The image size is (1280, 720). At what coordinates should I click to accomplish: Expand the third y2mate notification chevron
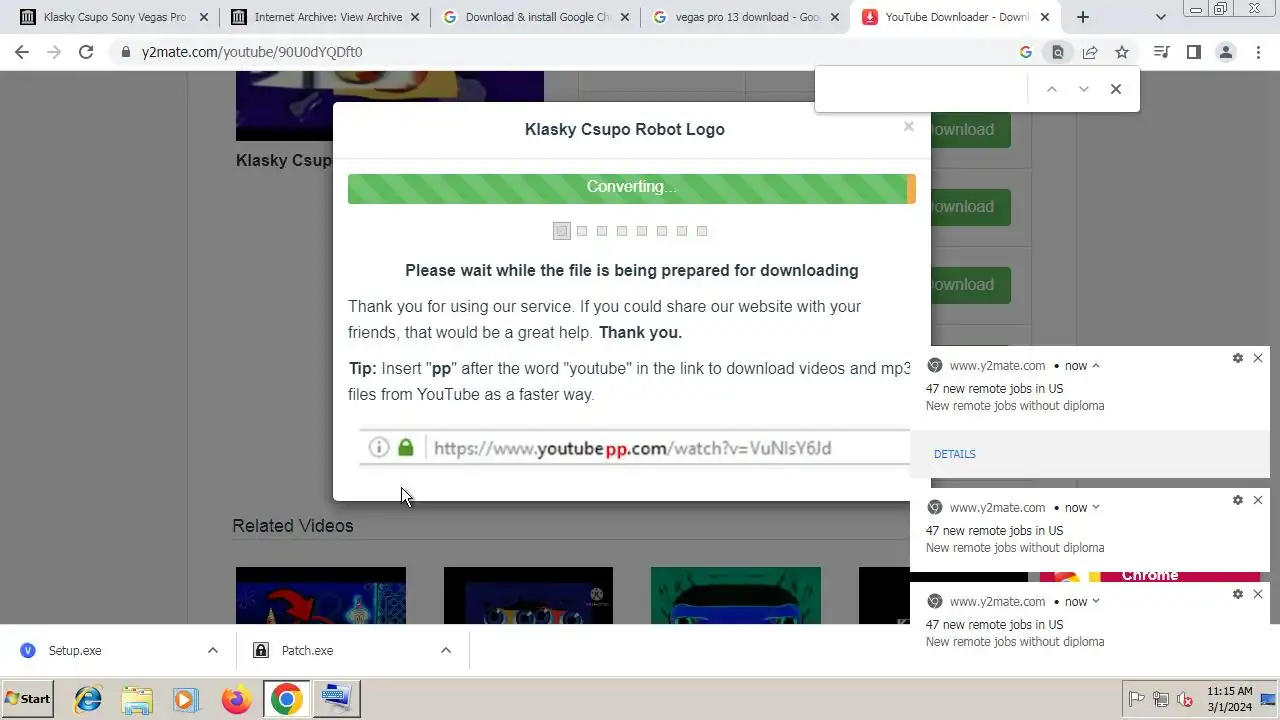tap(1096, 602)
